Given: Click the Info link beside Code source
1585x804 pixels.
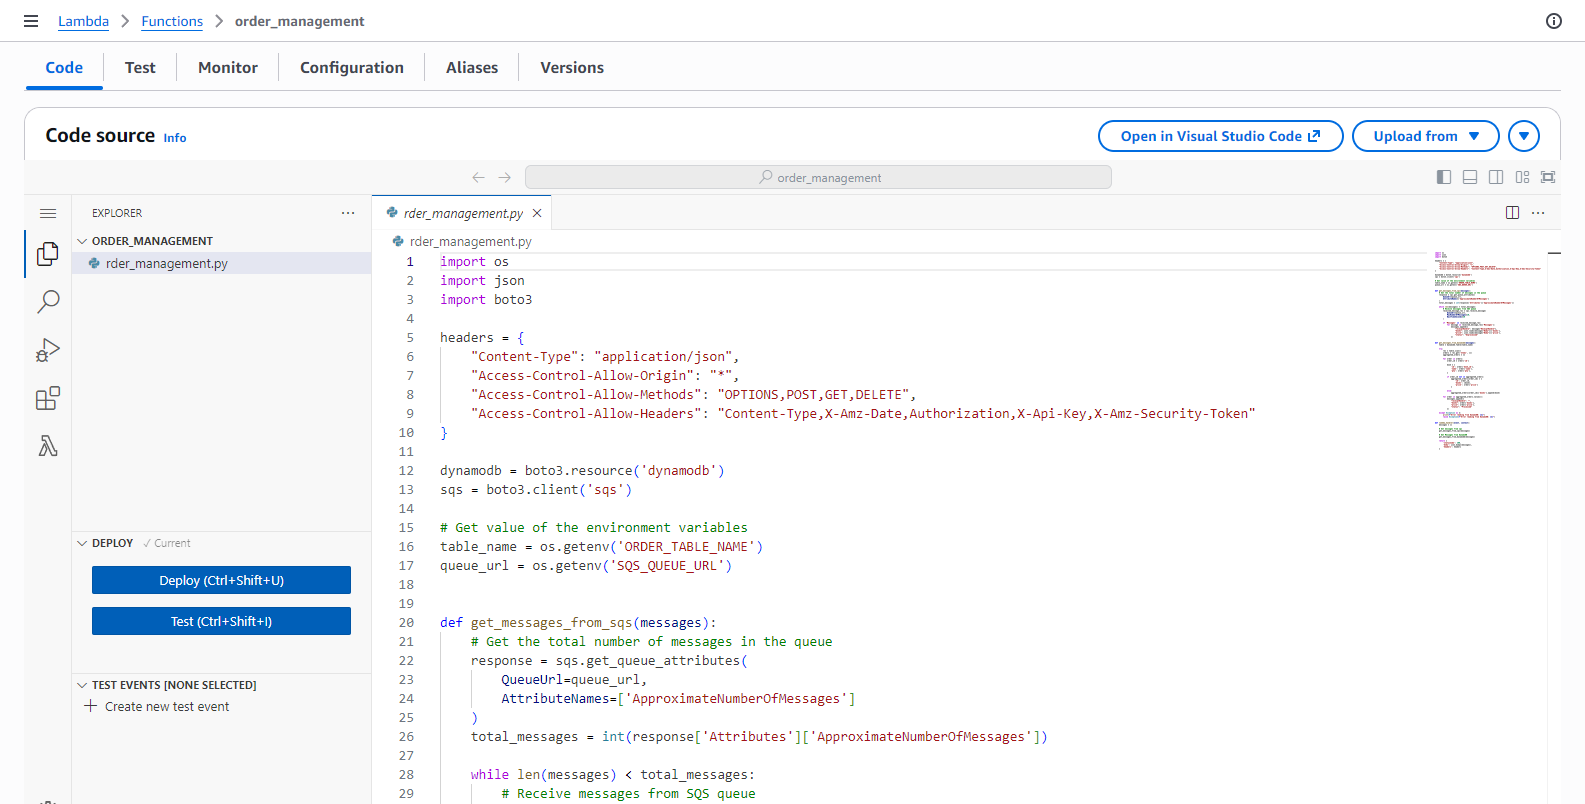Looking at the screenshot, I should point(175,138).
